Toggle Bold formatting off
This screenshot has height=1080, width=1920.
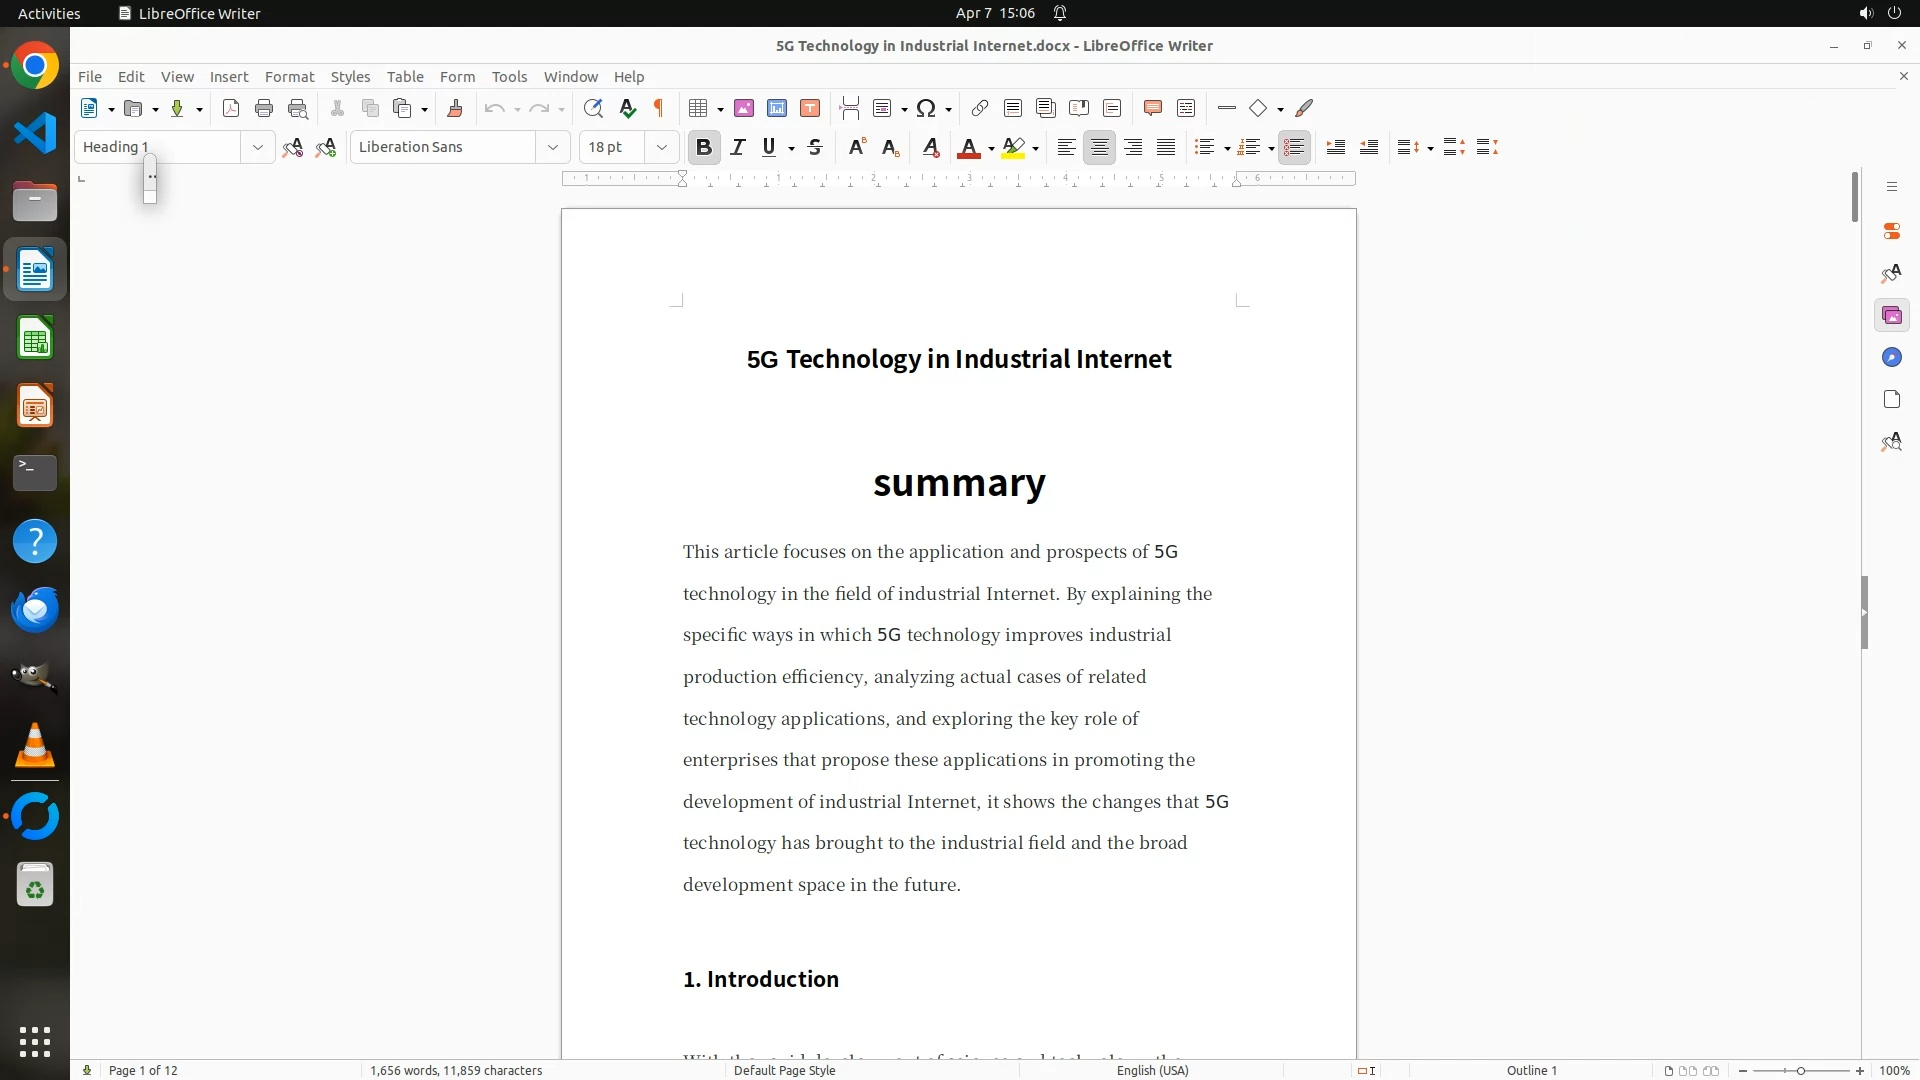704,148
